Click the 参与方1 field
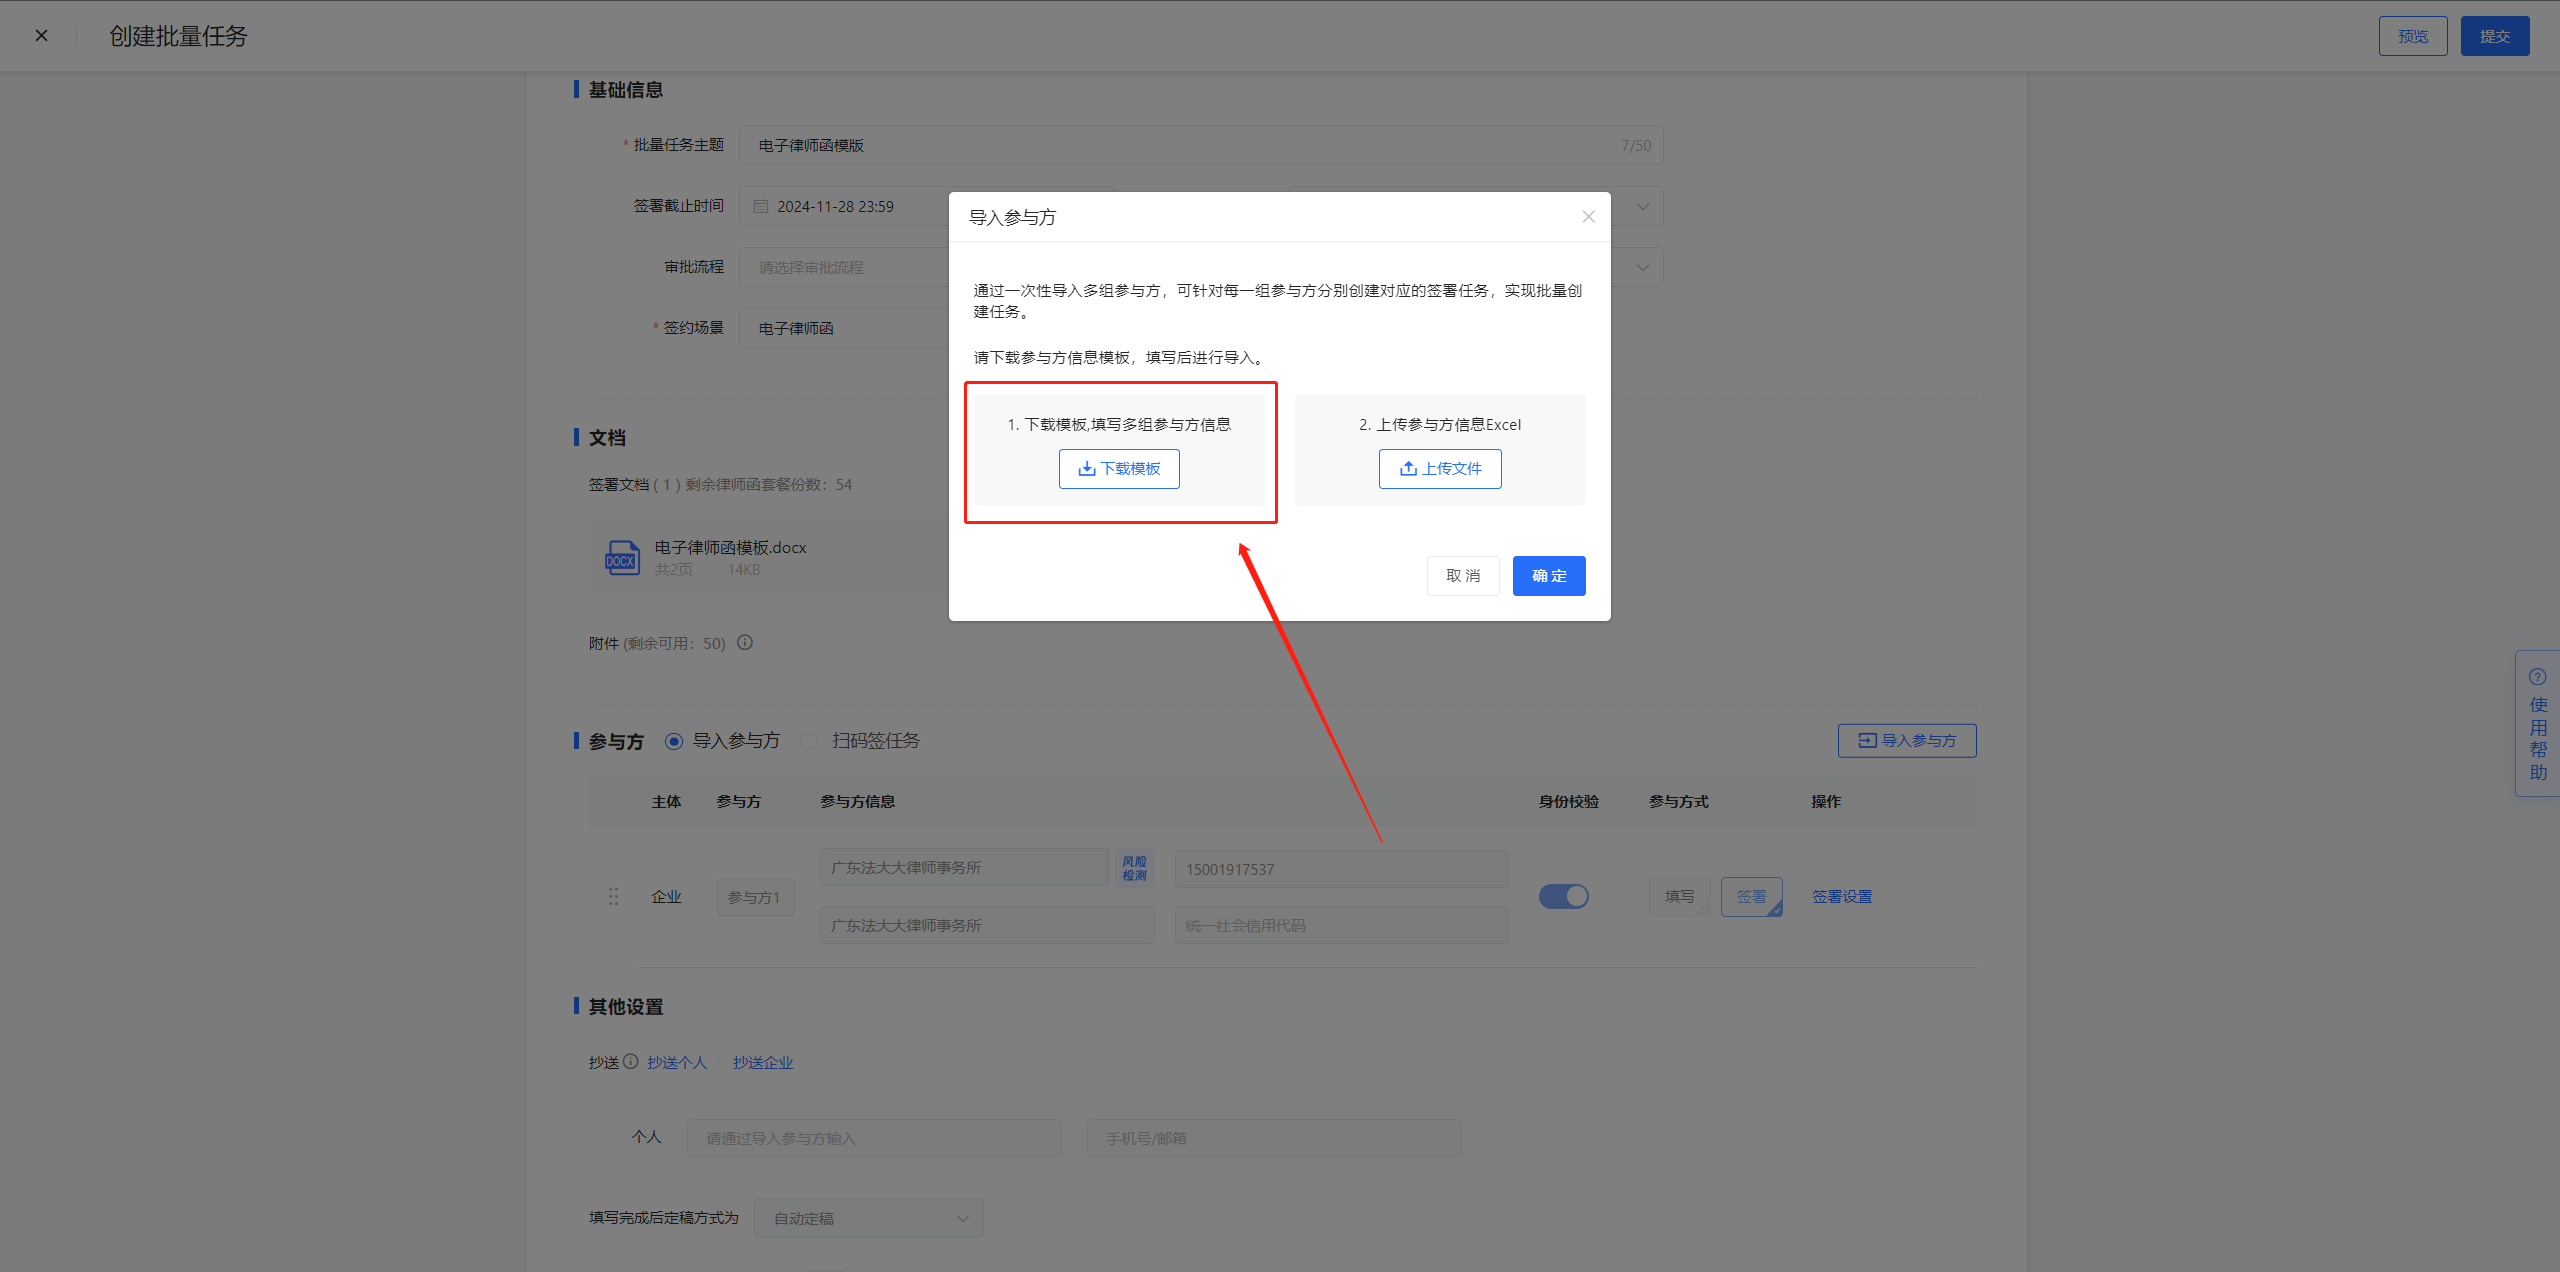The image size is (2560, 1272). (755, 897)
